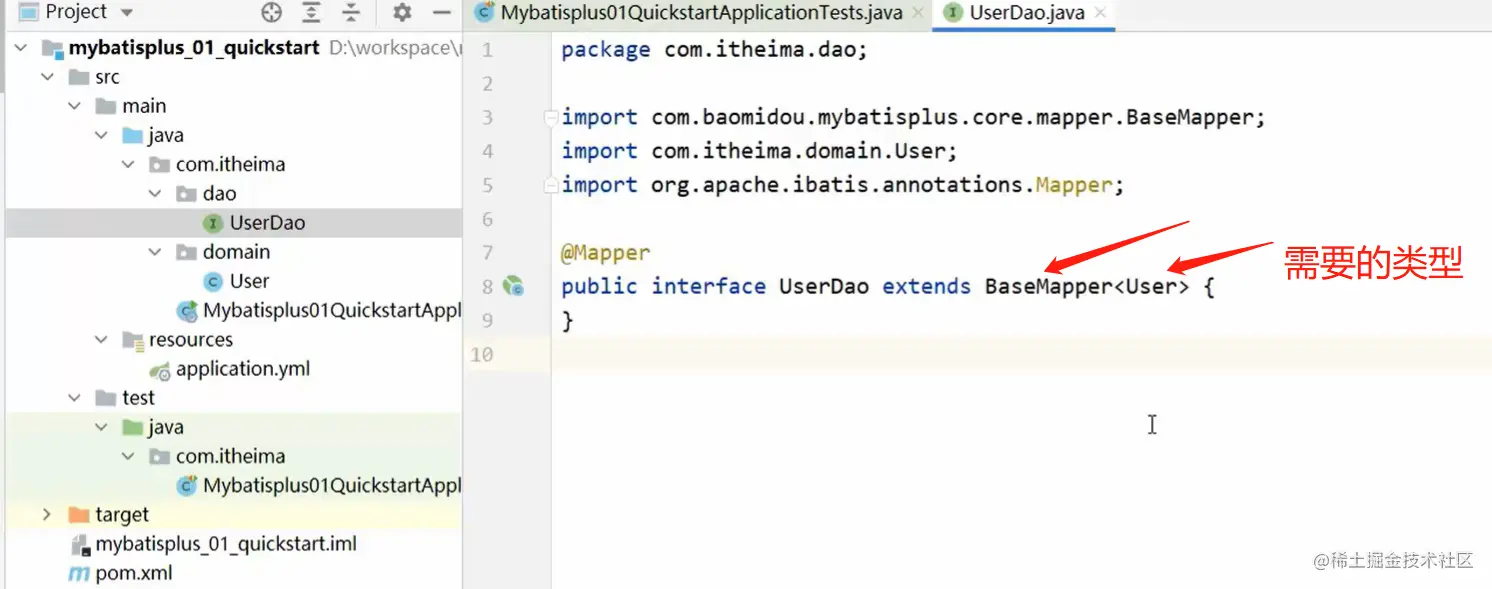Collapse the src folder
This screenshot has width=1492, height=589.
(47, 77)
